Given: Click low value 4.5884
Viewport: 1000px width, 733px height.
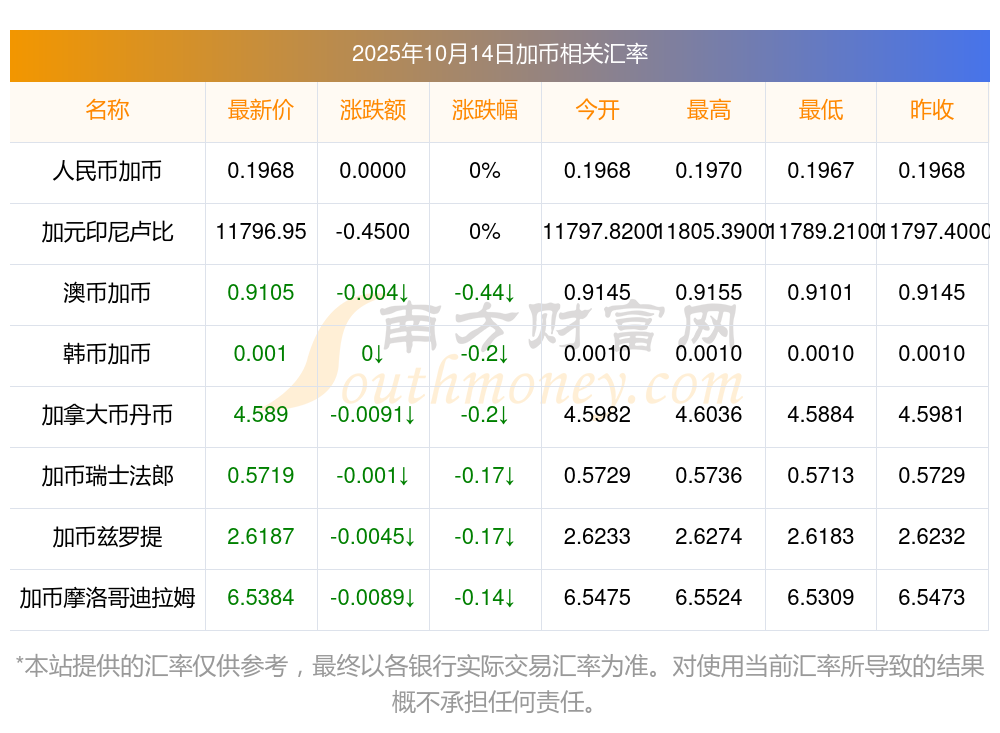Looking at the screenshot, I should [820, 415].
